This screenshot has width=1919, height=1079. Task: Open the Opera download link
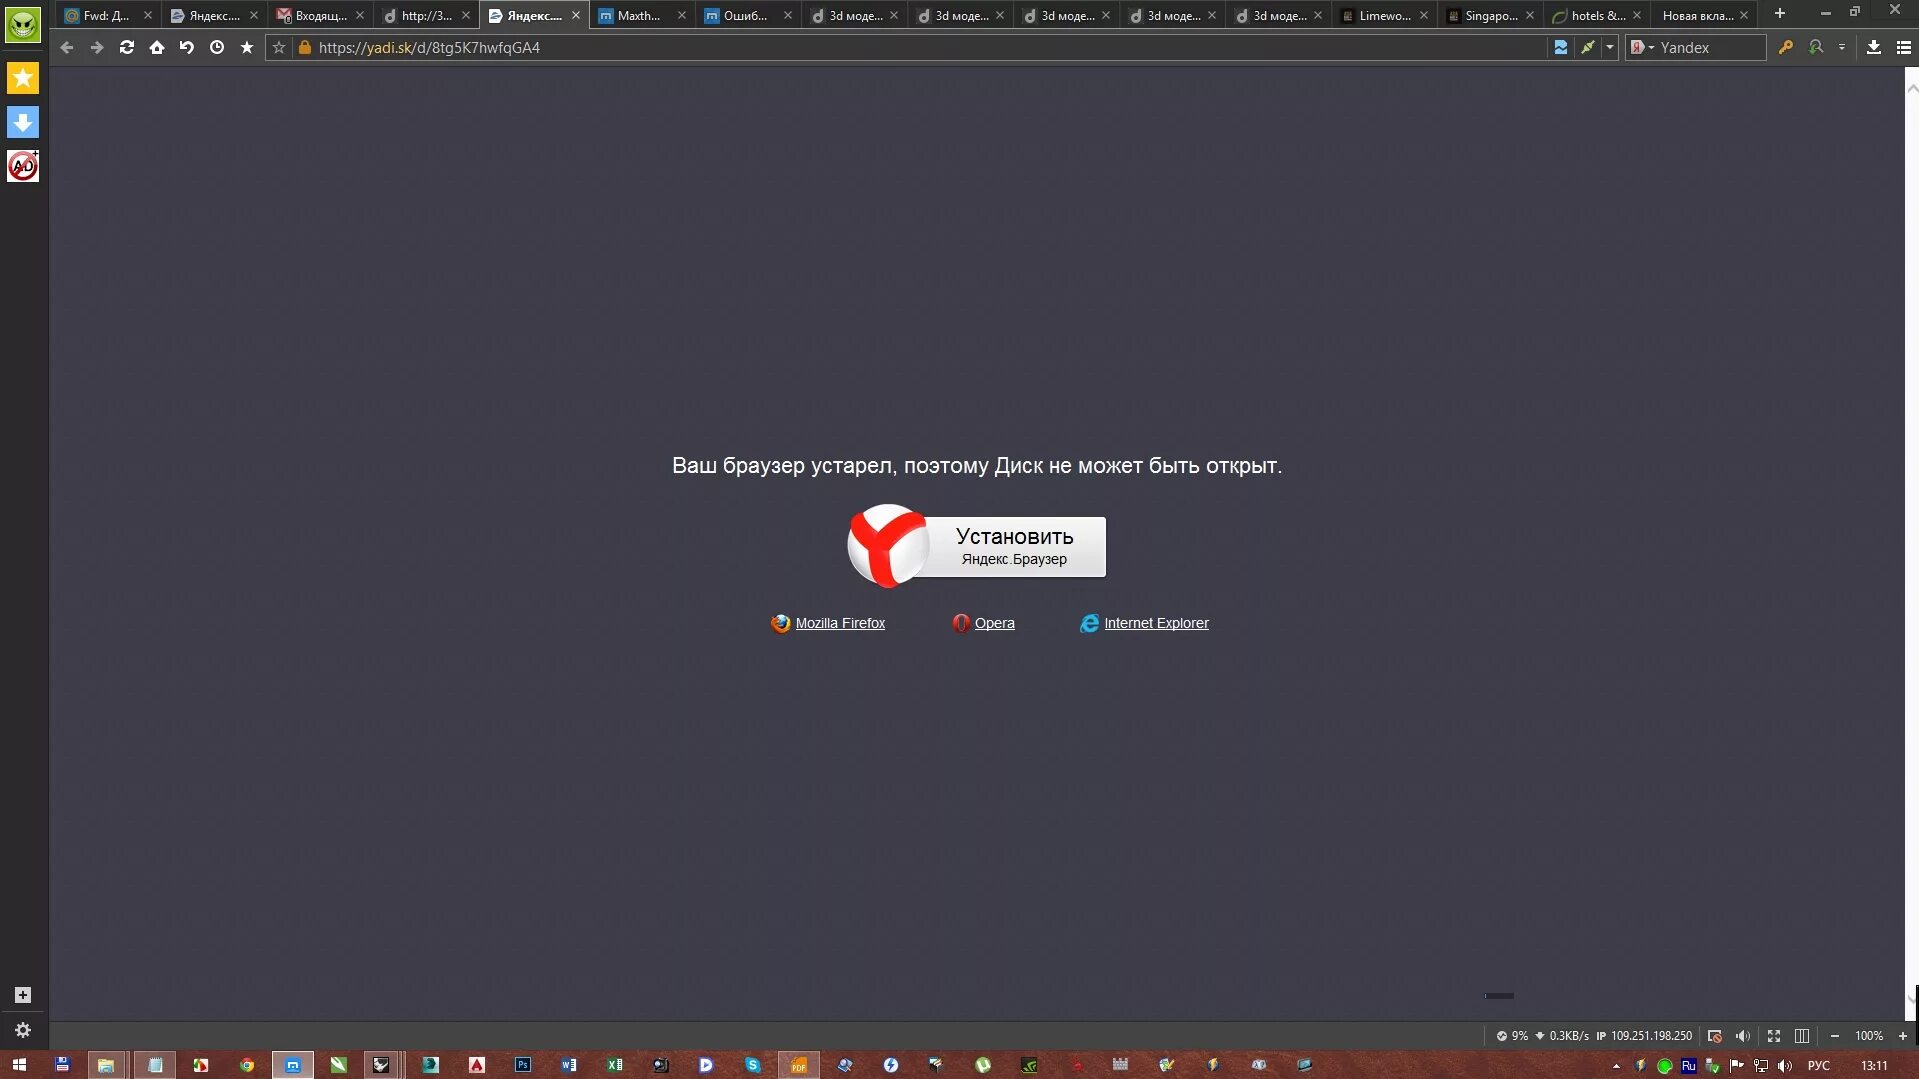[994, 623]
